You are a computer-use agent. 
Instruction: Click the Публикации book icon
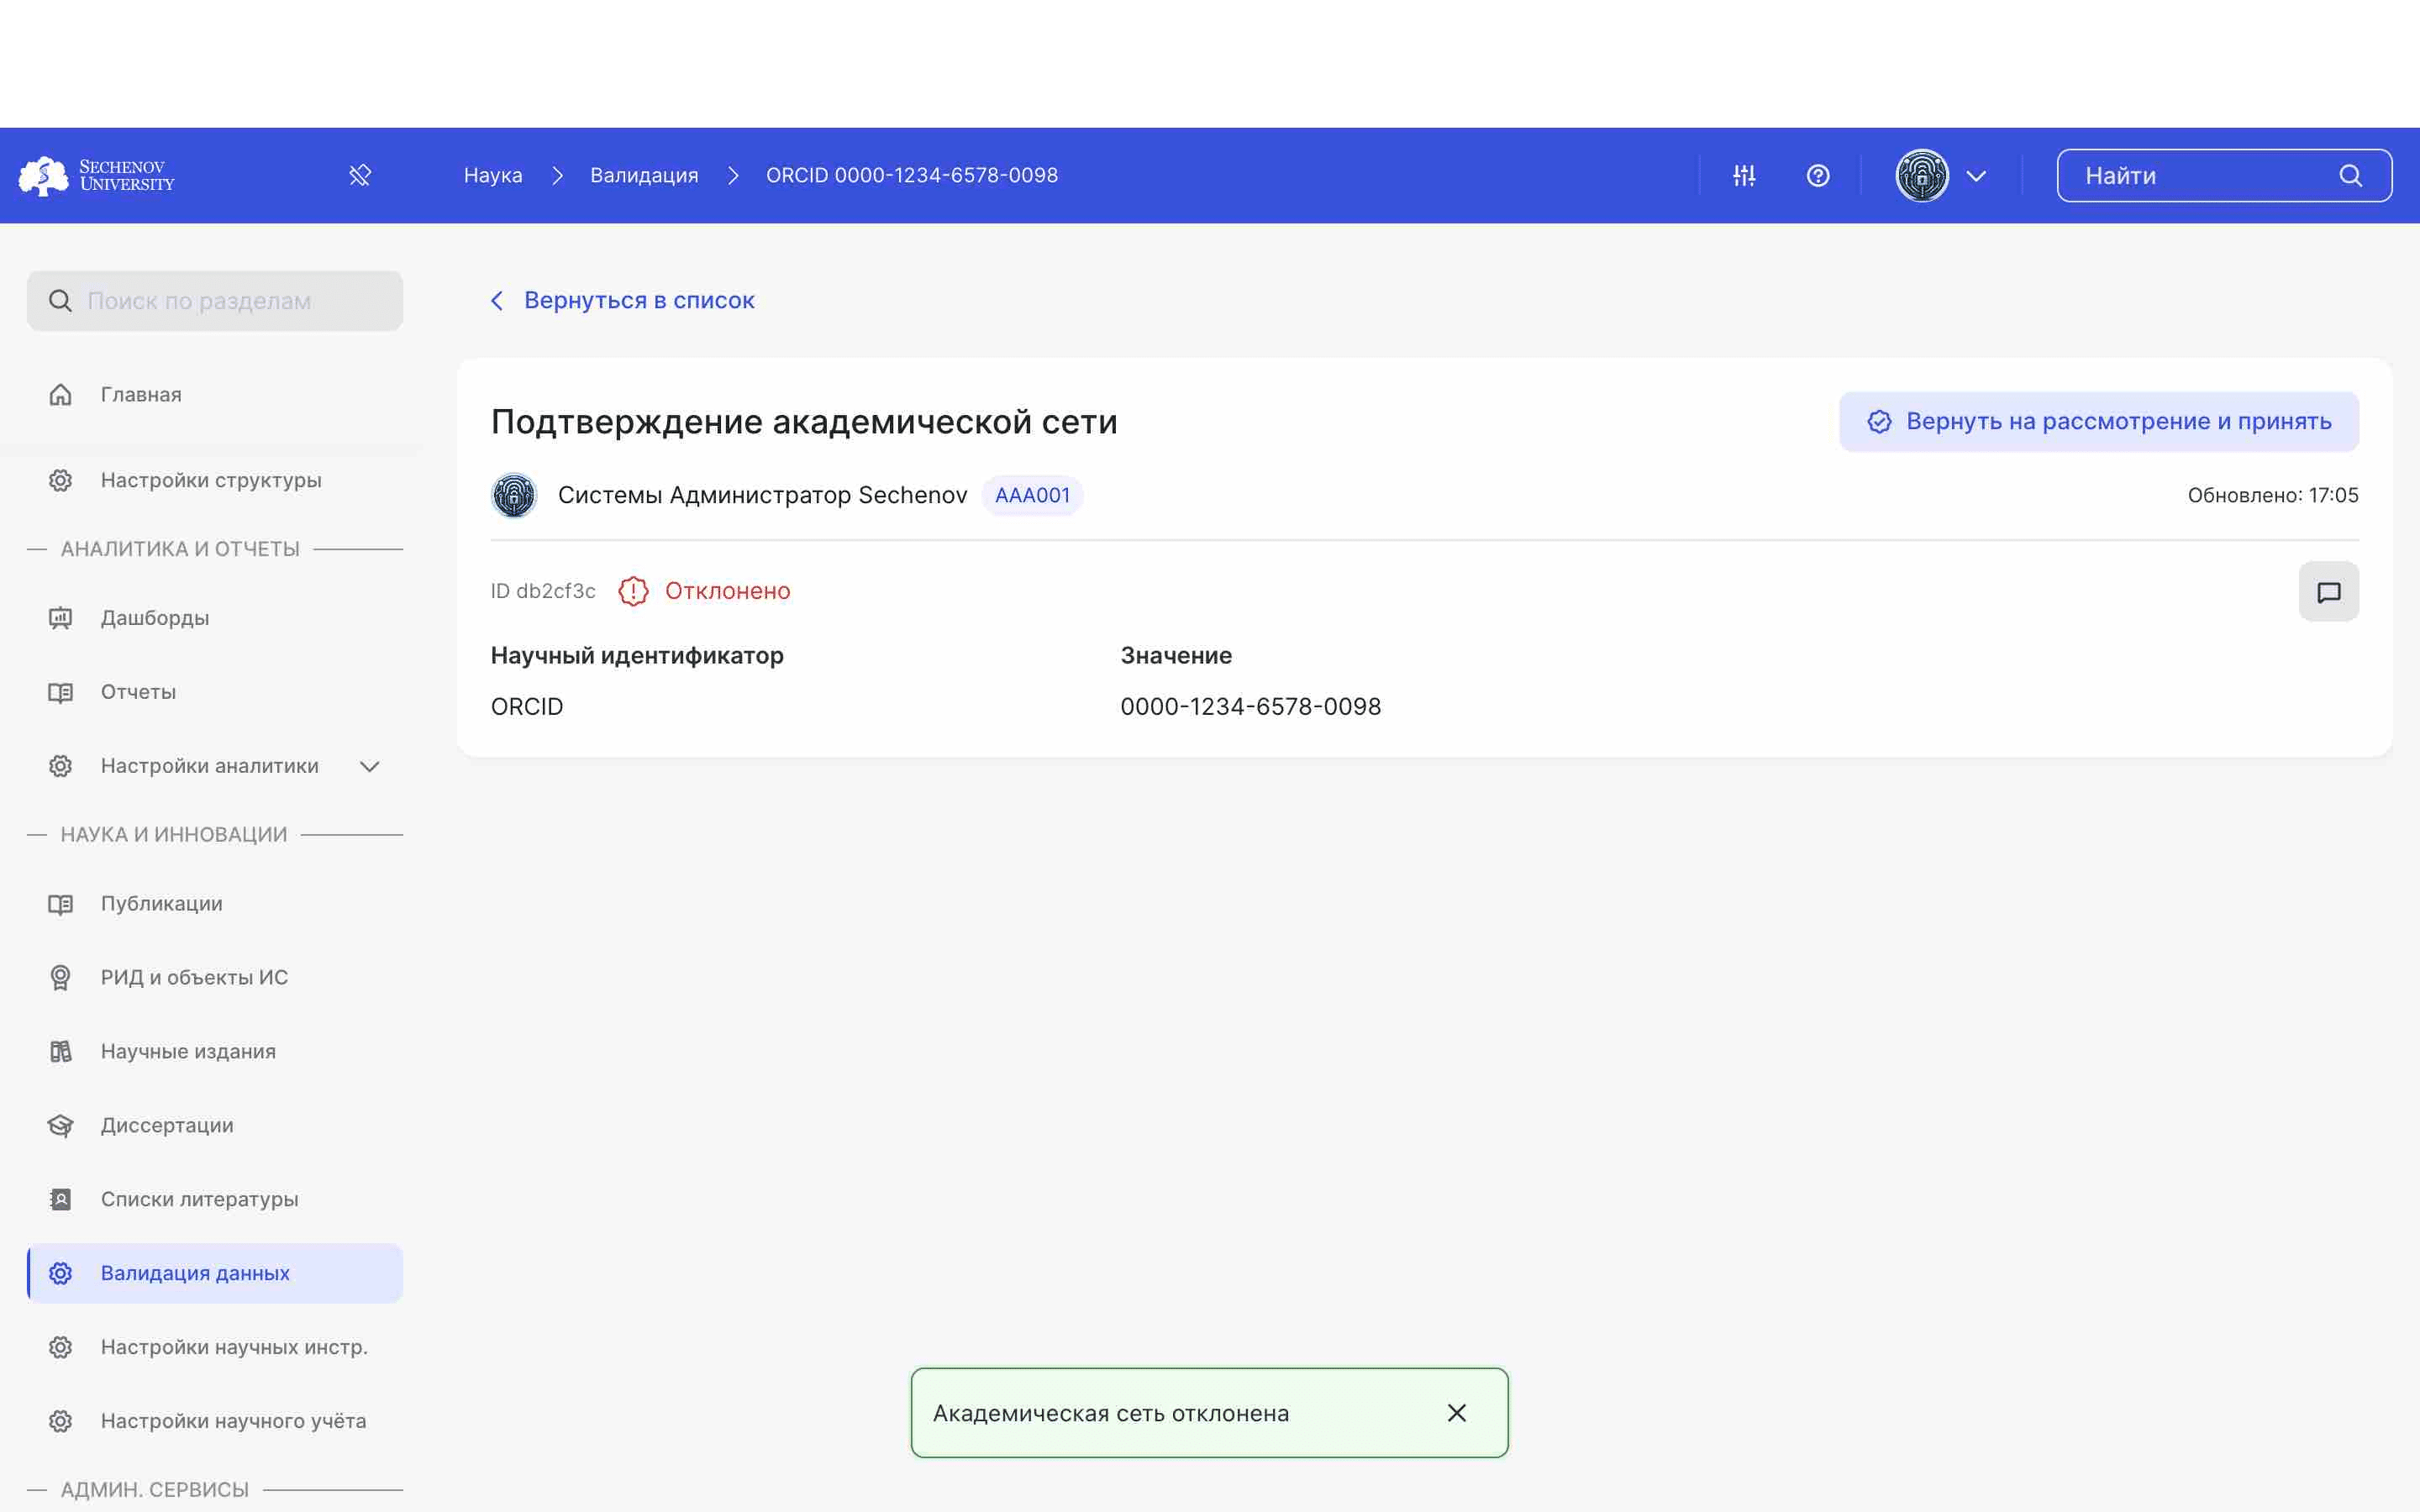[60, 904]
